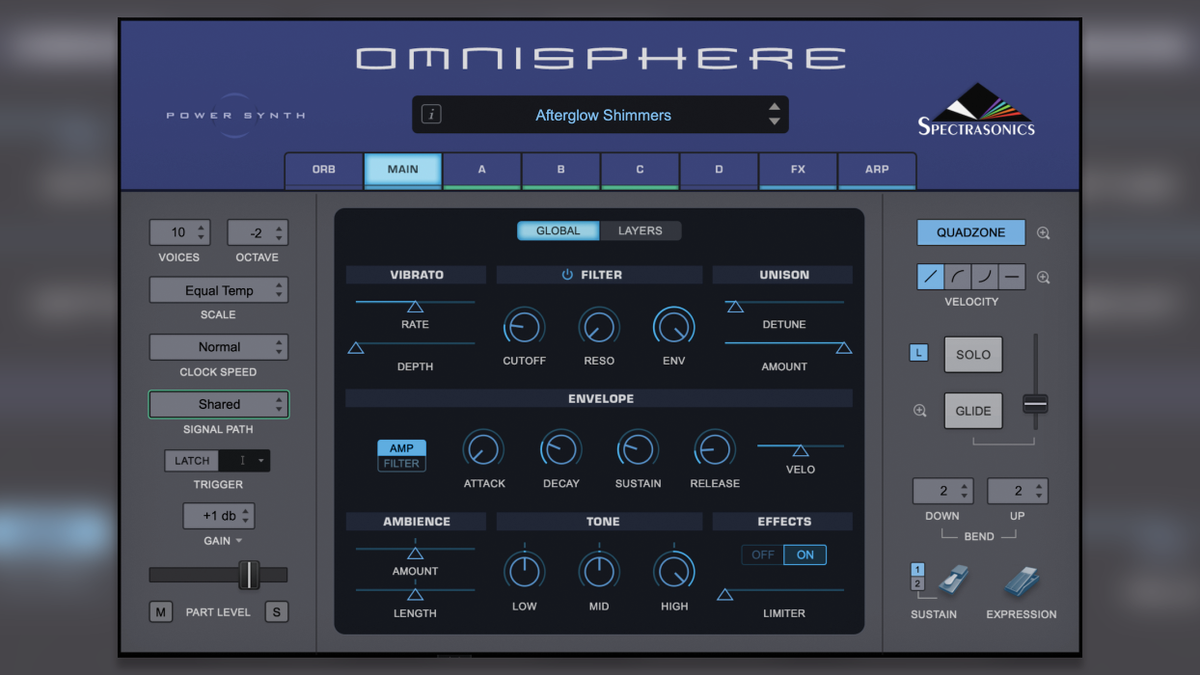Image resolution: width=1200 pixels, height=675 pixels.
Task: Select the linear velocity curve icon
Action: point(930,276)
